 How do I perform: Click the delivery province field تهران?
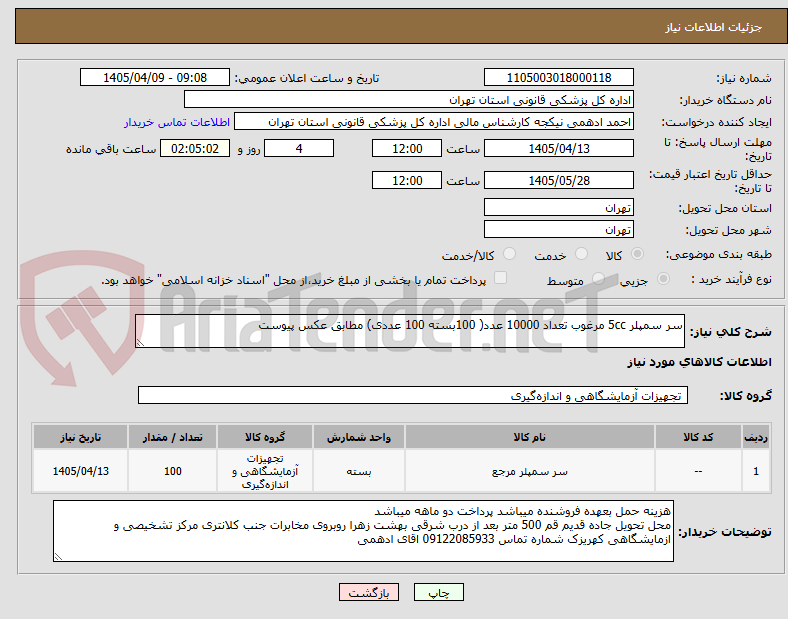click(x=559, y=207)
